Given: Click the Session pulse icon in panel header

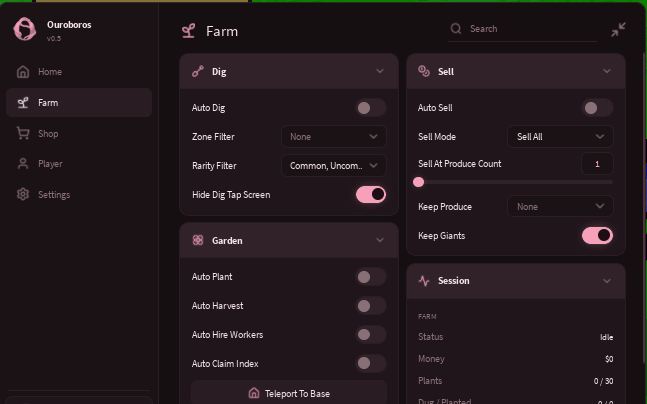Looking at the screenshot, I should point(424,281).
